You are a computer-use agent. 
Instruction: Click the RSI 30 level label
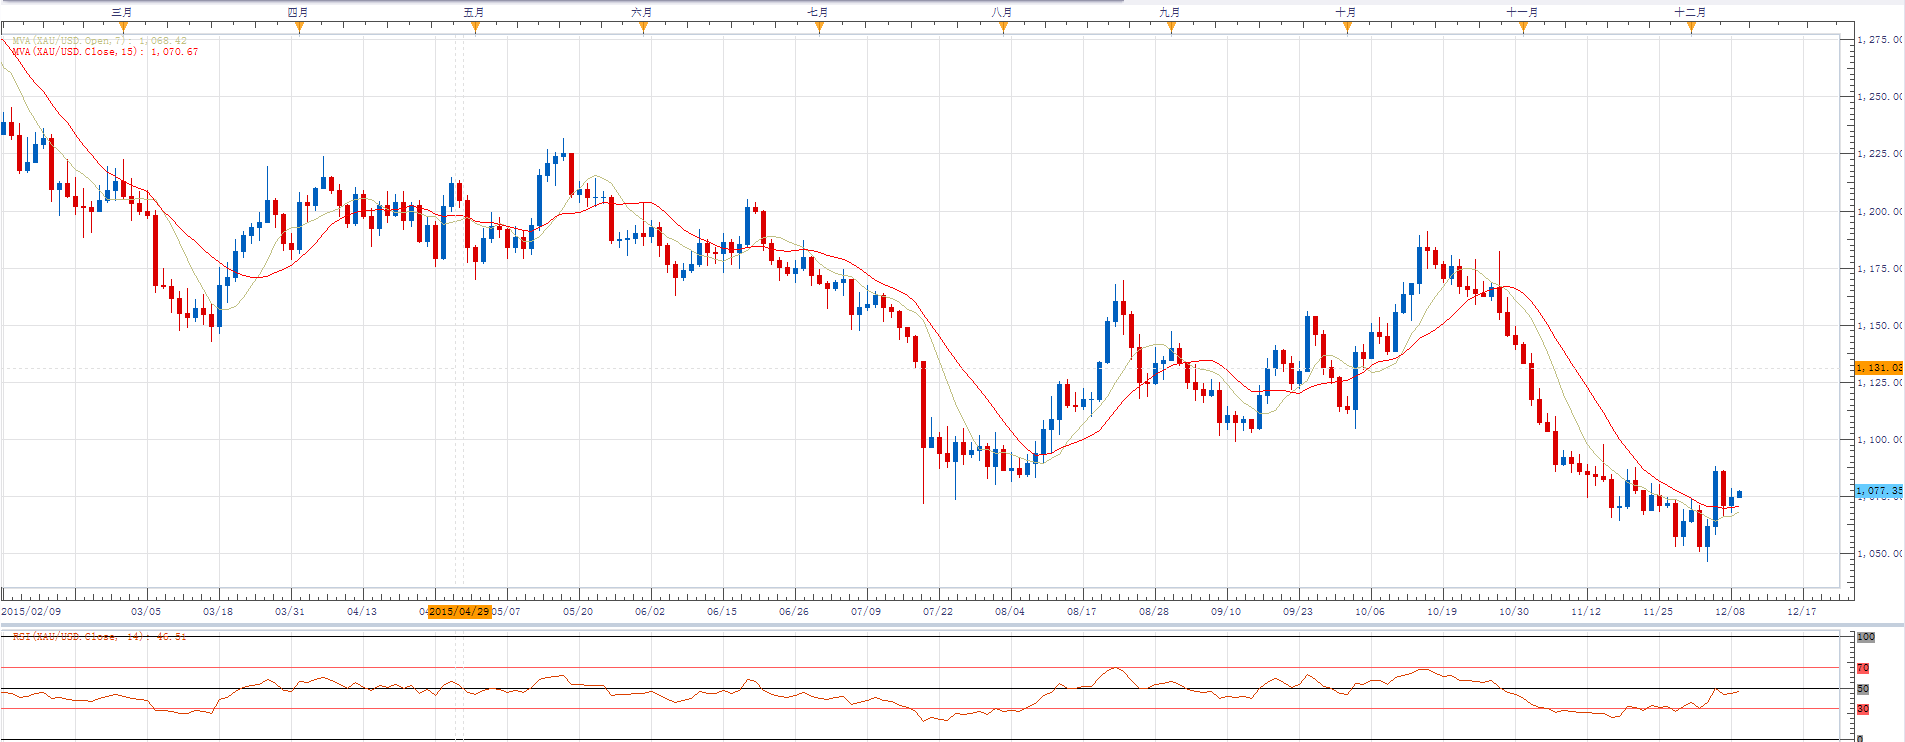pyautogui.click(x=1863, y=709)
